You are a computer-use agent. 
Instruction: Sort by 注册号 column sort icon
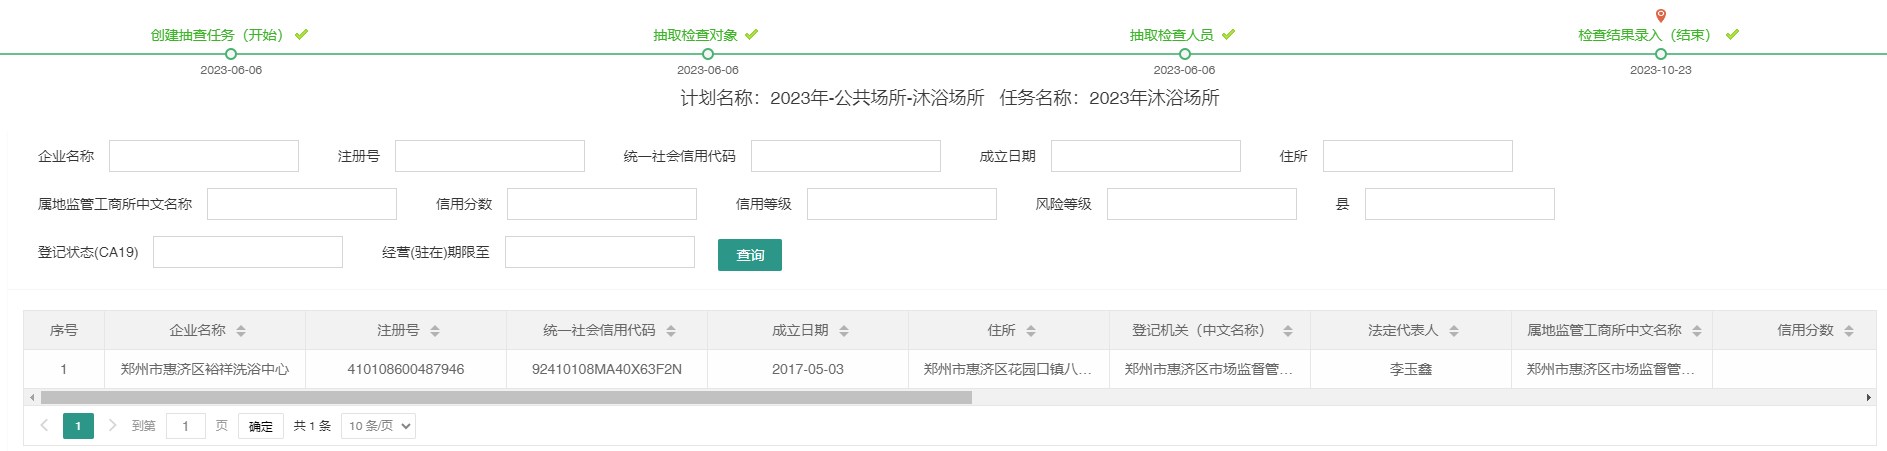click(x=435, y=331)
